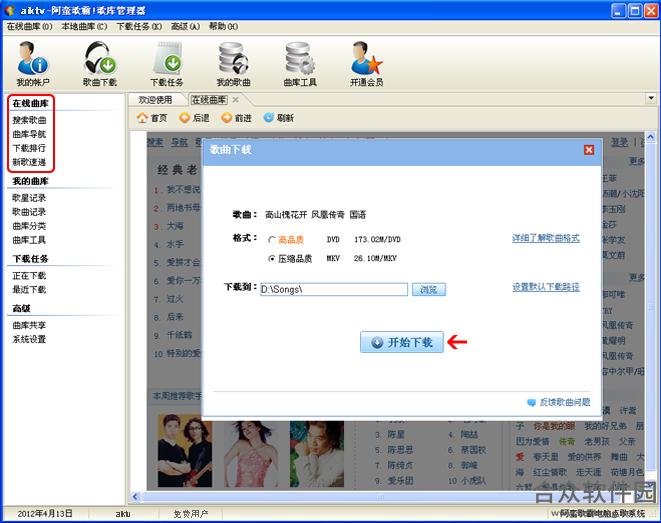The height and width of the screenshot is (523, 661).
Task: Select 正在下载 in the sidebar
Action: pos(29,276)
